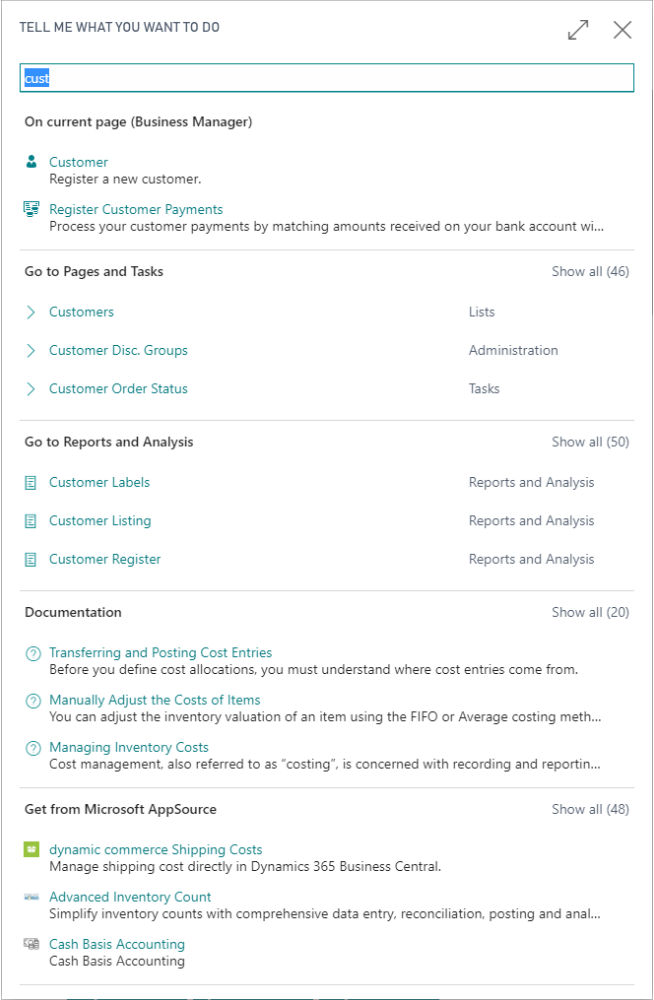654x1000 pixels.
Task: Click the Customer Listing report icon
Action: tap(31, 521)
